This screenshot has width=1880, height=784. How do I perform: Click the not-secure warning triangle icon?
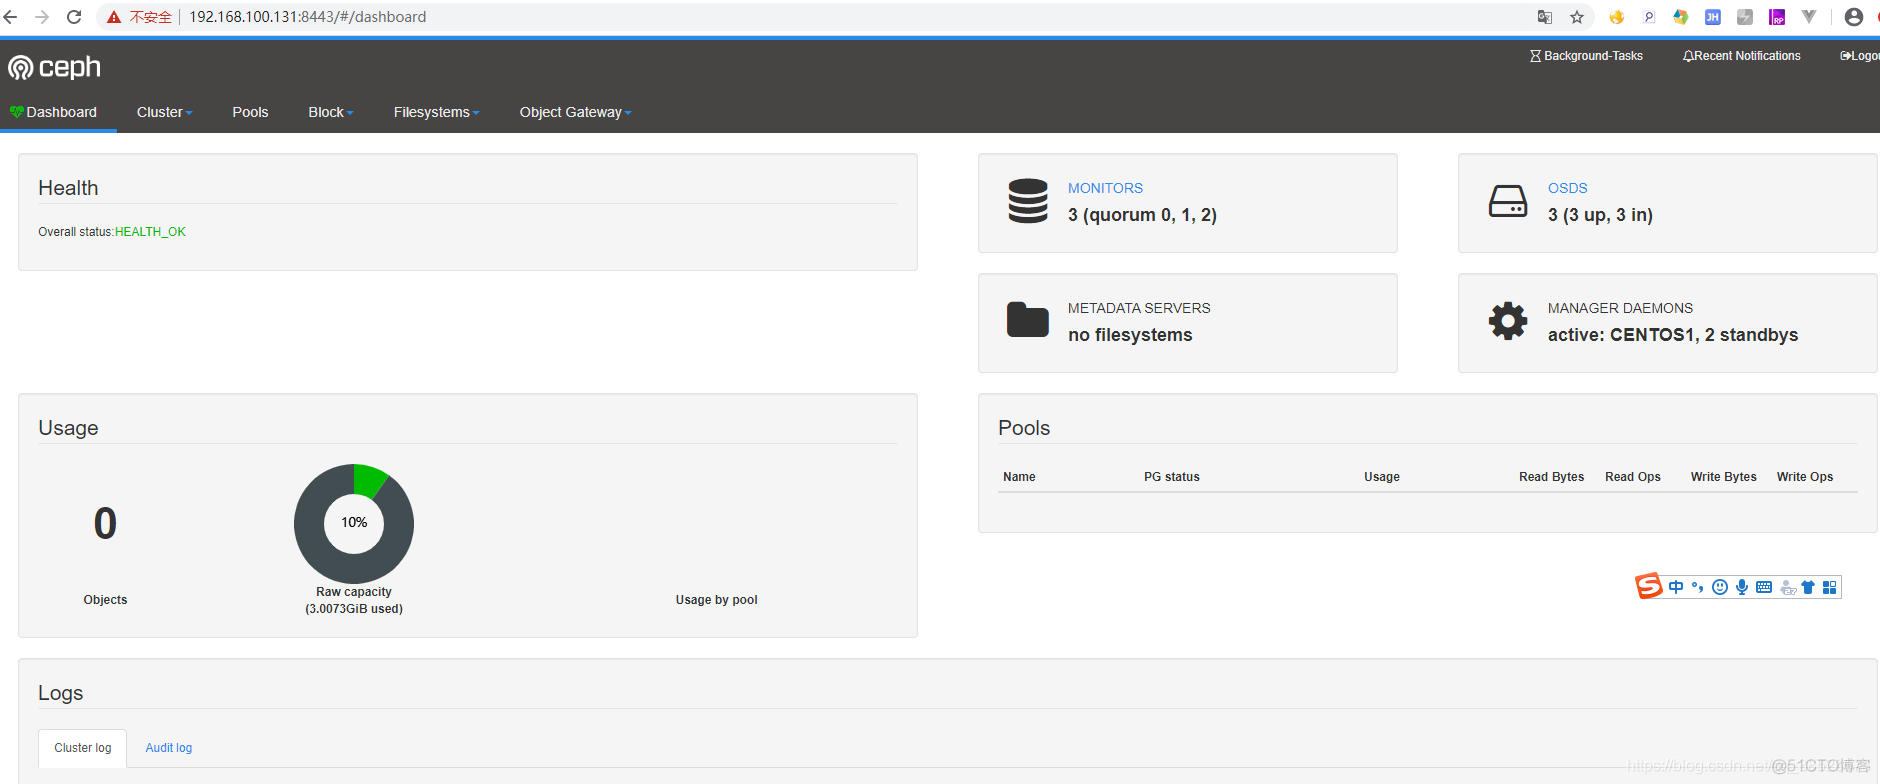pos(114,17)
